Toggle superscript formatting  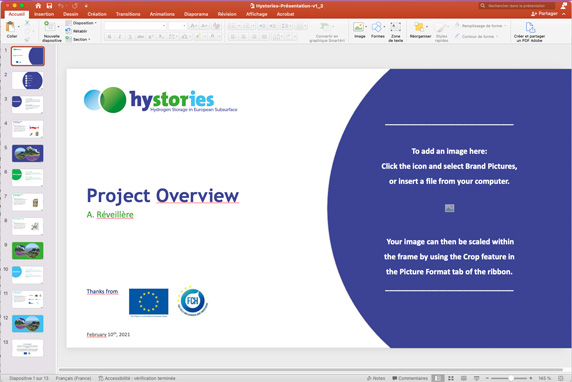coord(151,36)
